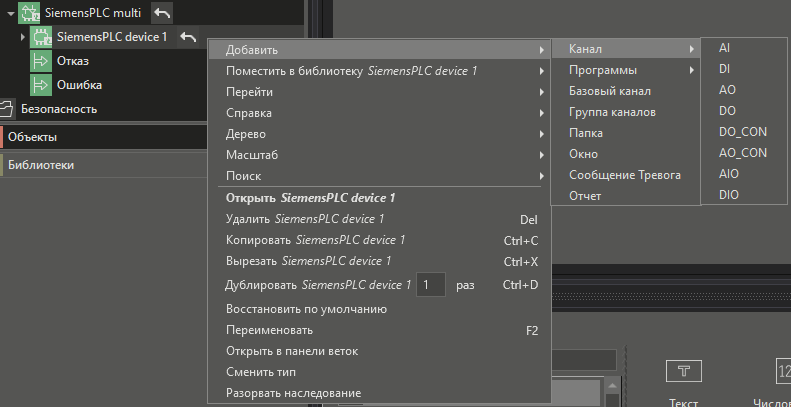
Task: Click the scrollbar up arrow below menu
Action: pos(612,387)
